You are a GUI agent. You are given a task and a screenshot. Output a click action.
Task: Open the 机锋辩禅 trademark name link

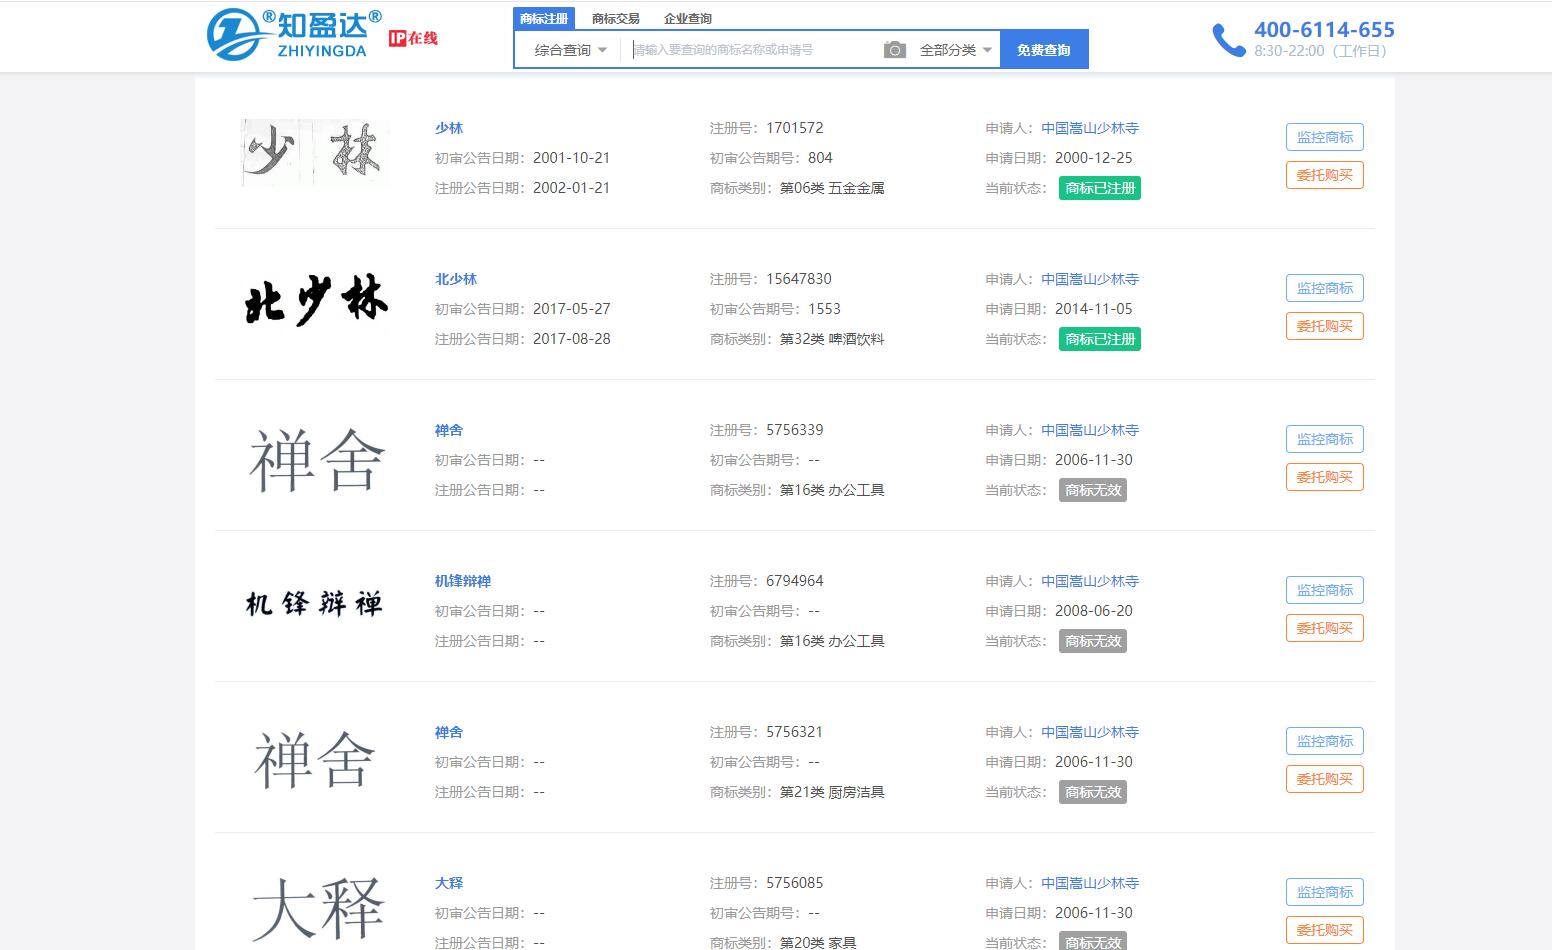(x=463, y=581)
